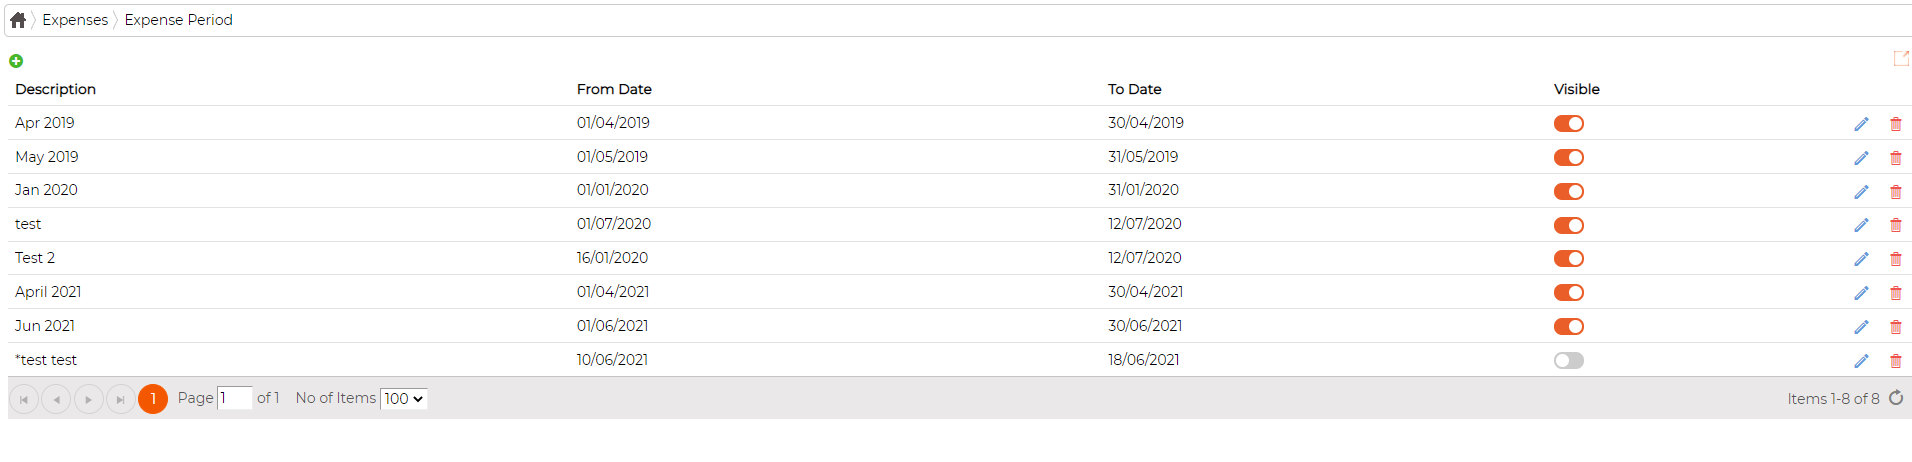Select Expense Period breadcrumb item
This screenshot has height=462, width=1912.
179,20
